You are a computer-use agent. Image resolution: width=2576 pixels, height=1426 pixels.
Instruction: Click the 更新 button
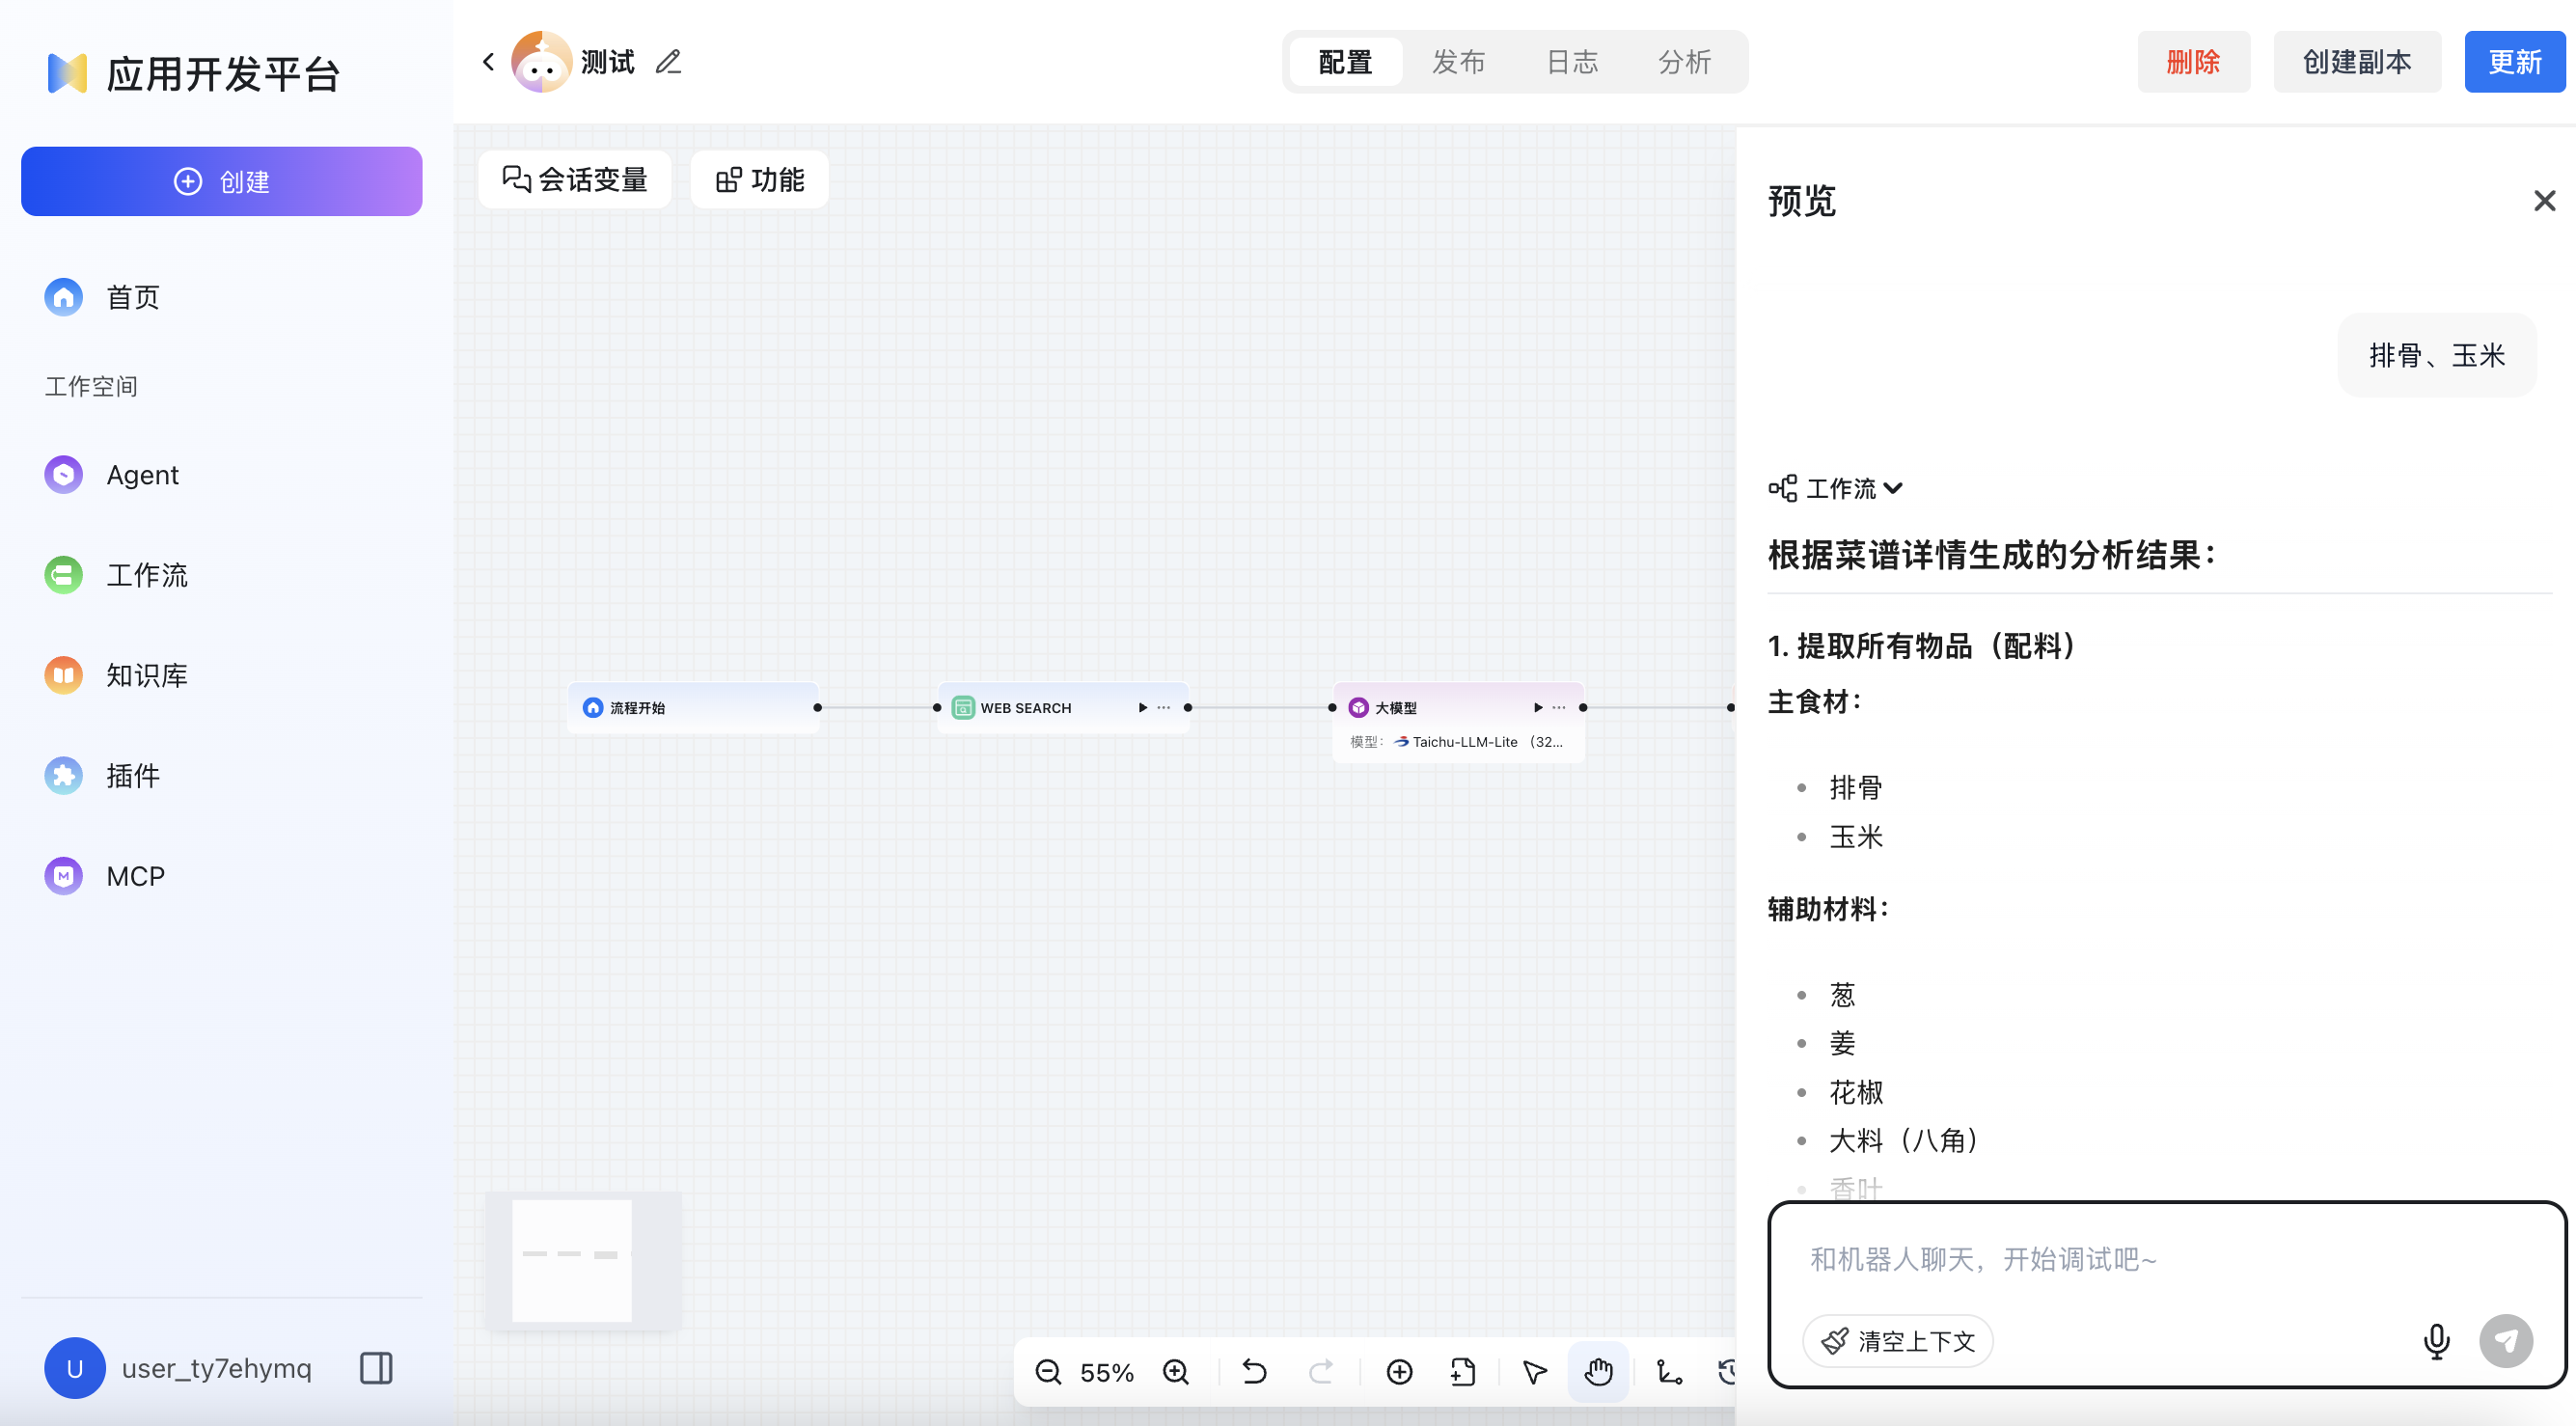2514,62
